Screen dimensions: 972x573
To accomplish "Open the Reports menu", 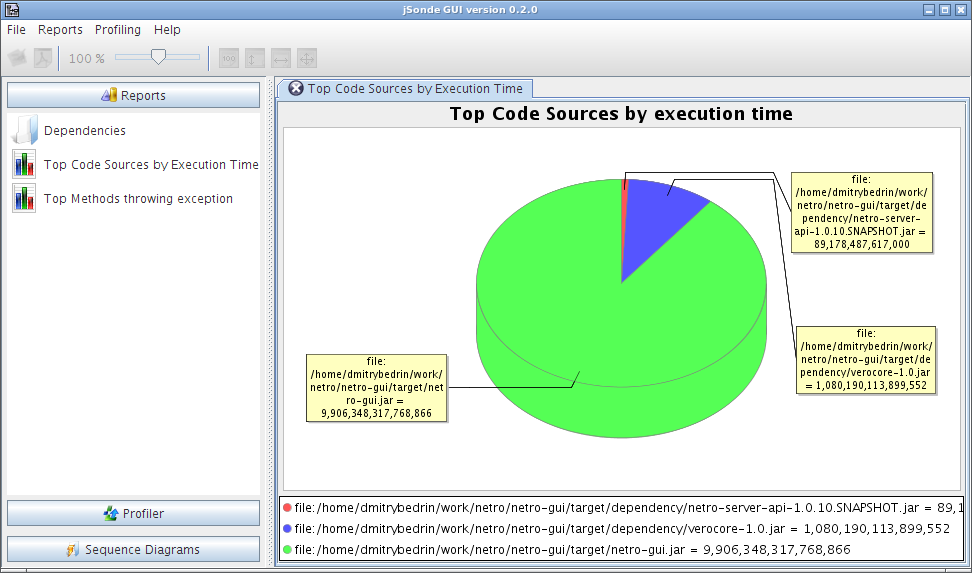I will pos(60,30).
